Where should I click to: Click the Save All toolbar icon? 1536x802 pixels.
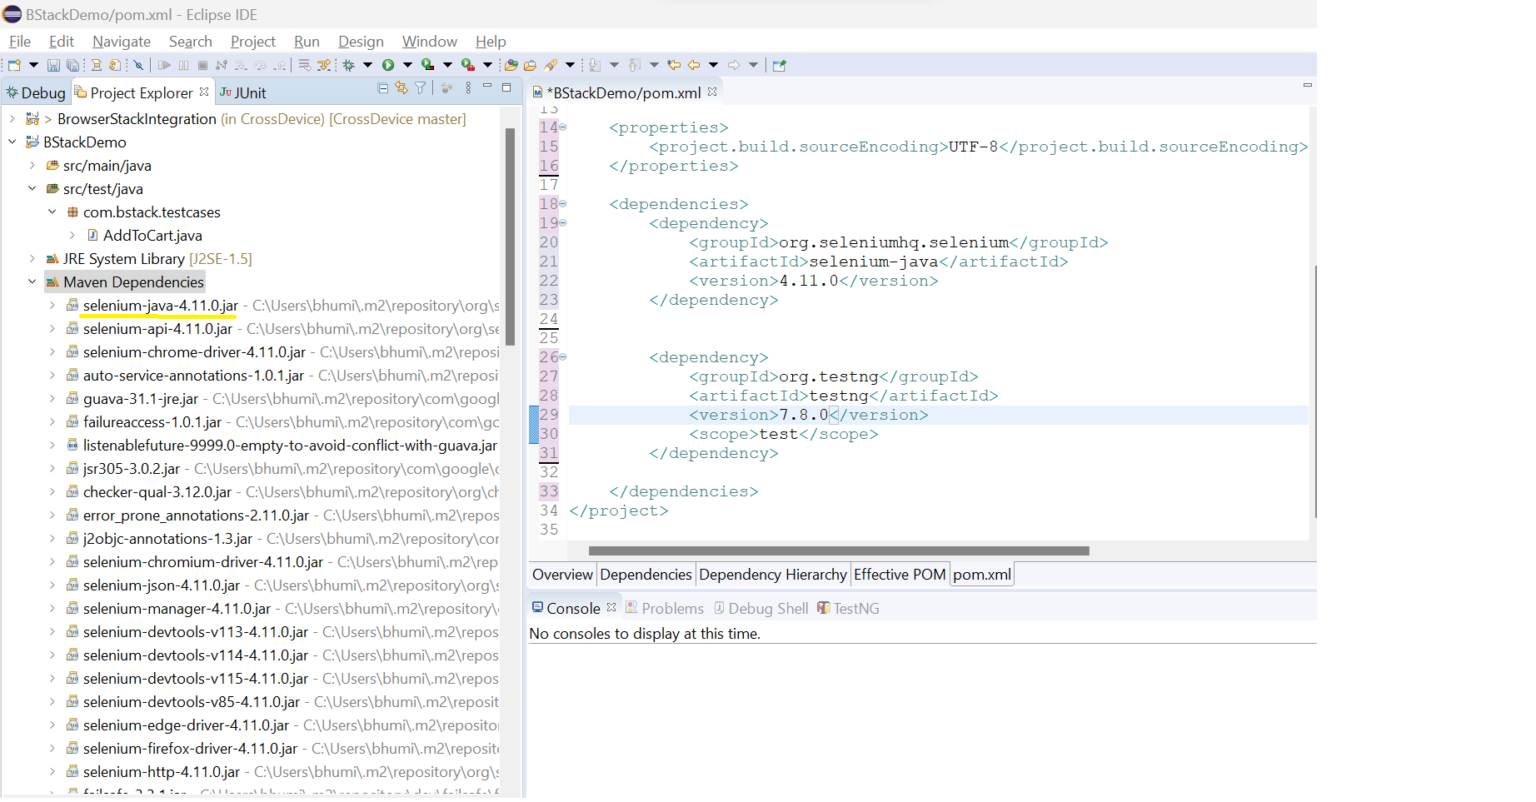tap(73, 64)
